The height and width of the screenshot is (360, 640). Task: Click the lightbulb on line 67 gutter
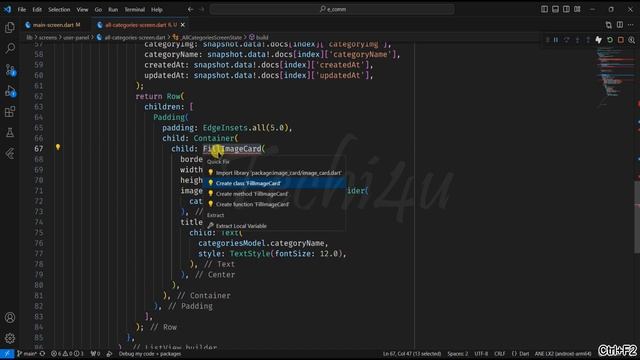pos(58,147)
